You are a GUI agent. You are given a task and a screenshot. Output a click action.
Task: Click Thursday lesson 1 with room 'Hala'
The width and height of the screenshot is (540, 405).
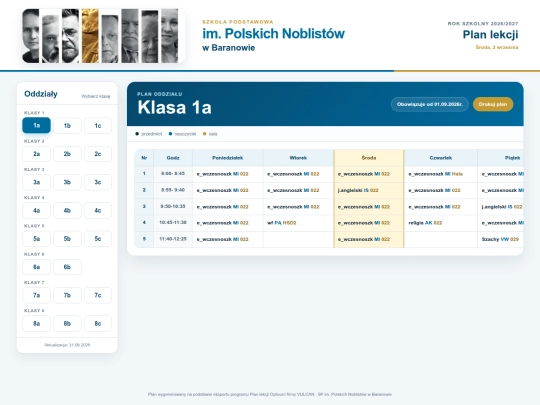(x=436, y=174)
